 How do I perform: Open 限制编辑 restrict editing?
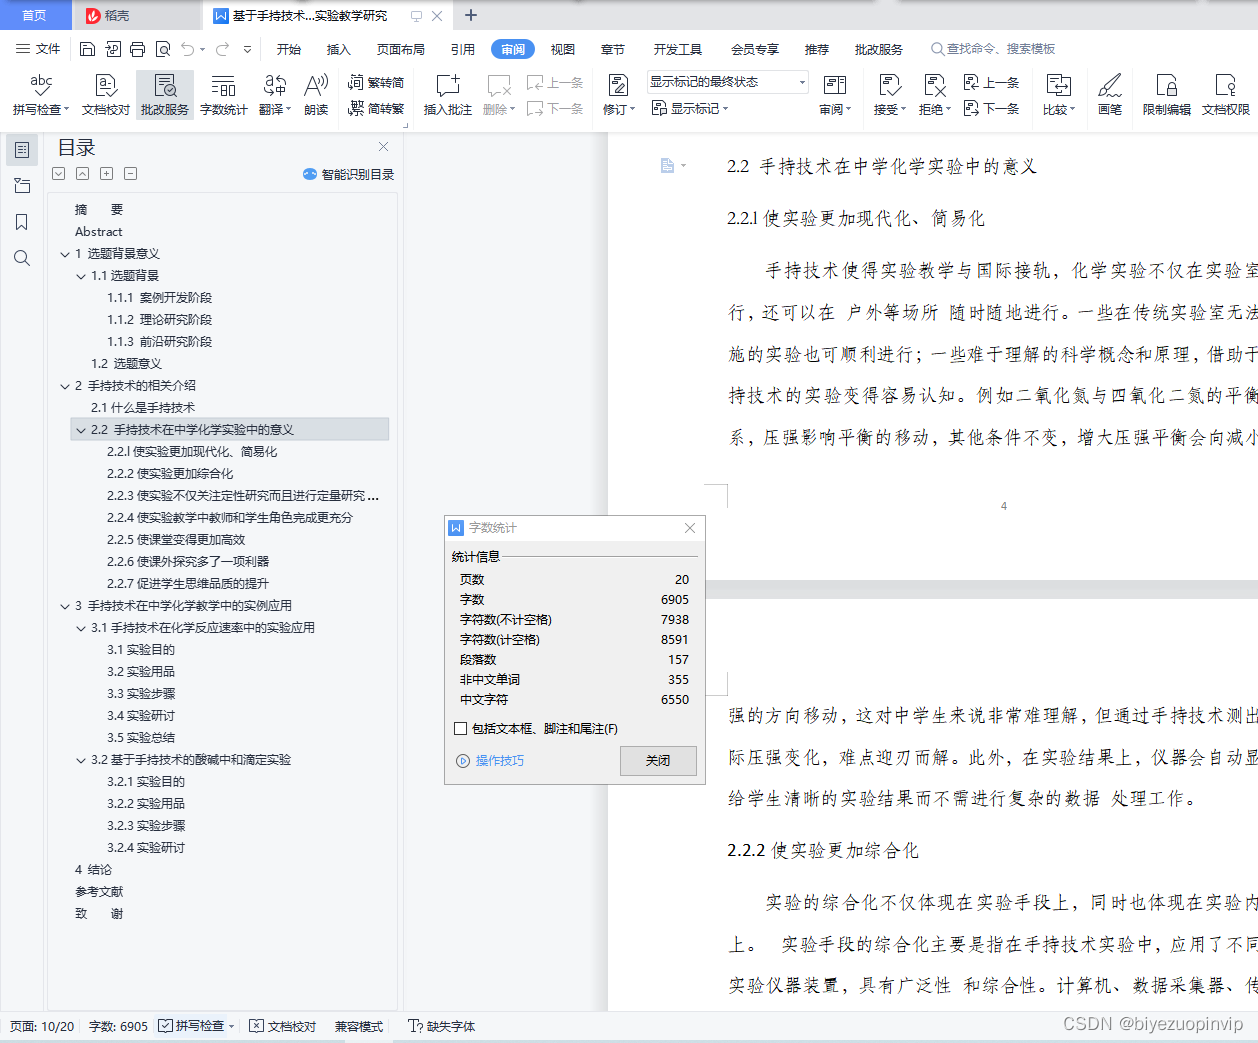click(x=1166, y=95)
